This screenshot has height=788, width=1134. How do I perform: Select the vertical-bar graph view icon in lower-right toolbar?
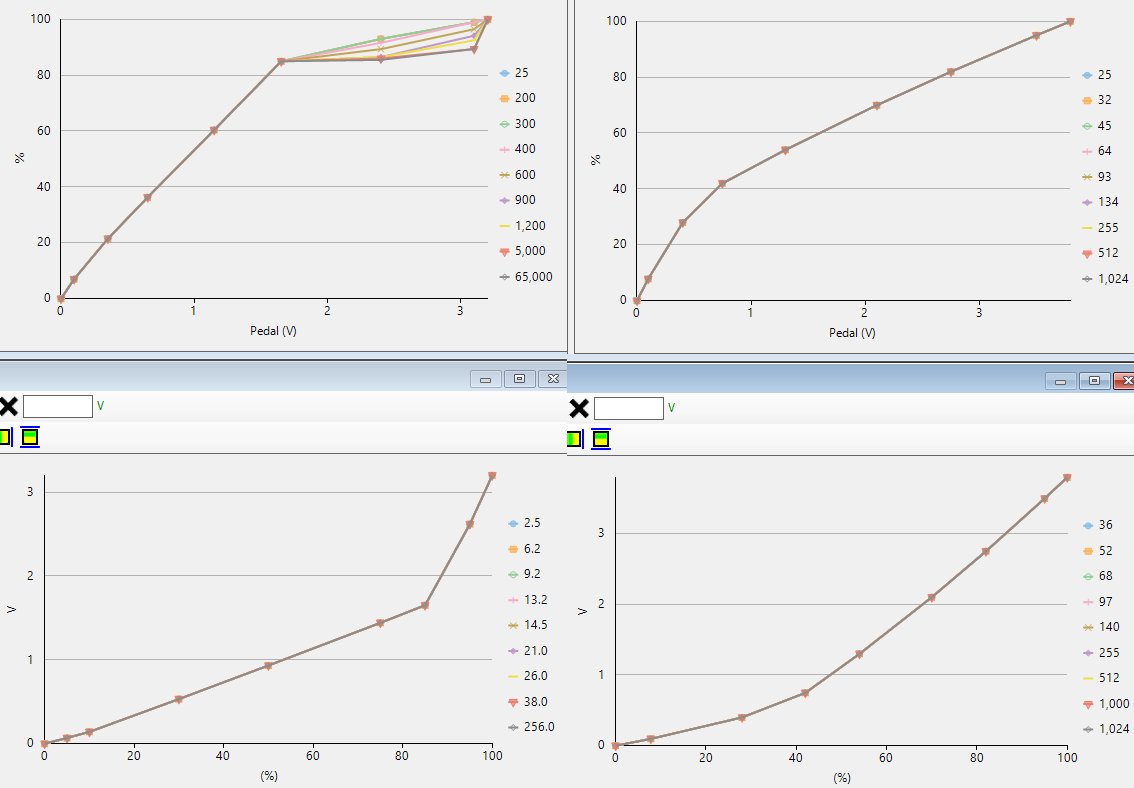click(x=575, y=439)
